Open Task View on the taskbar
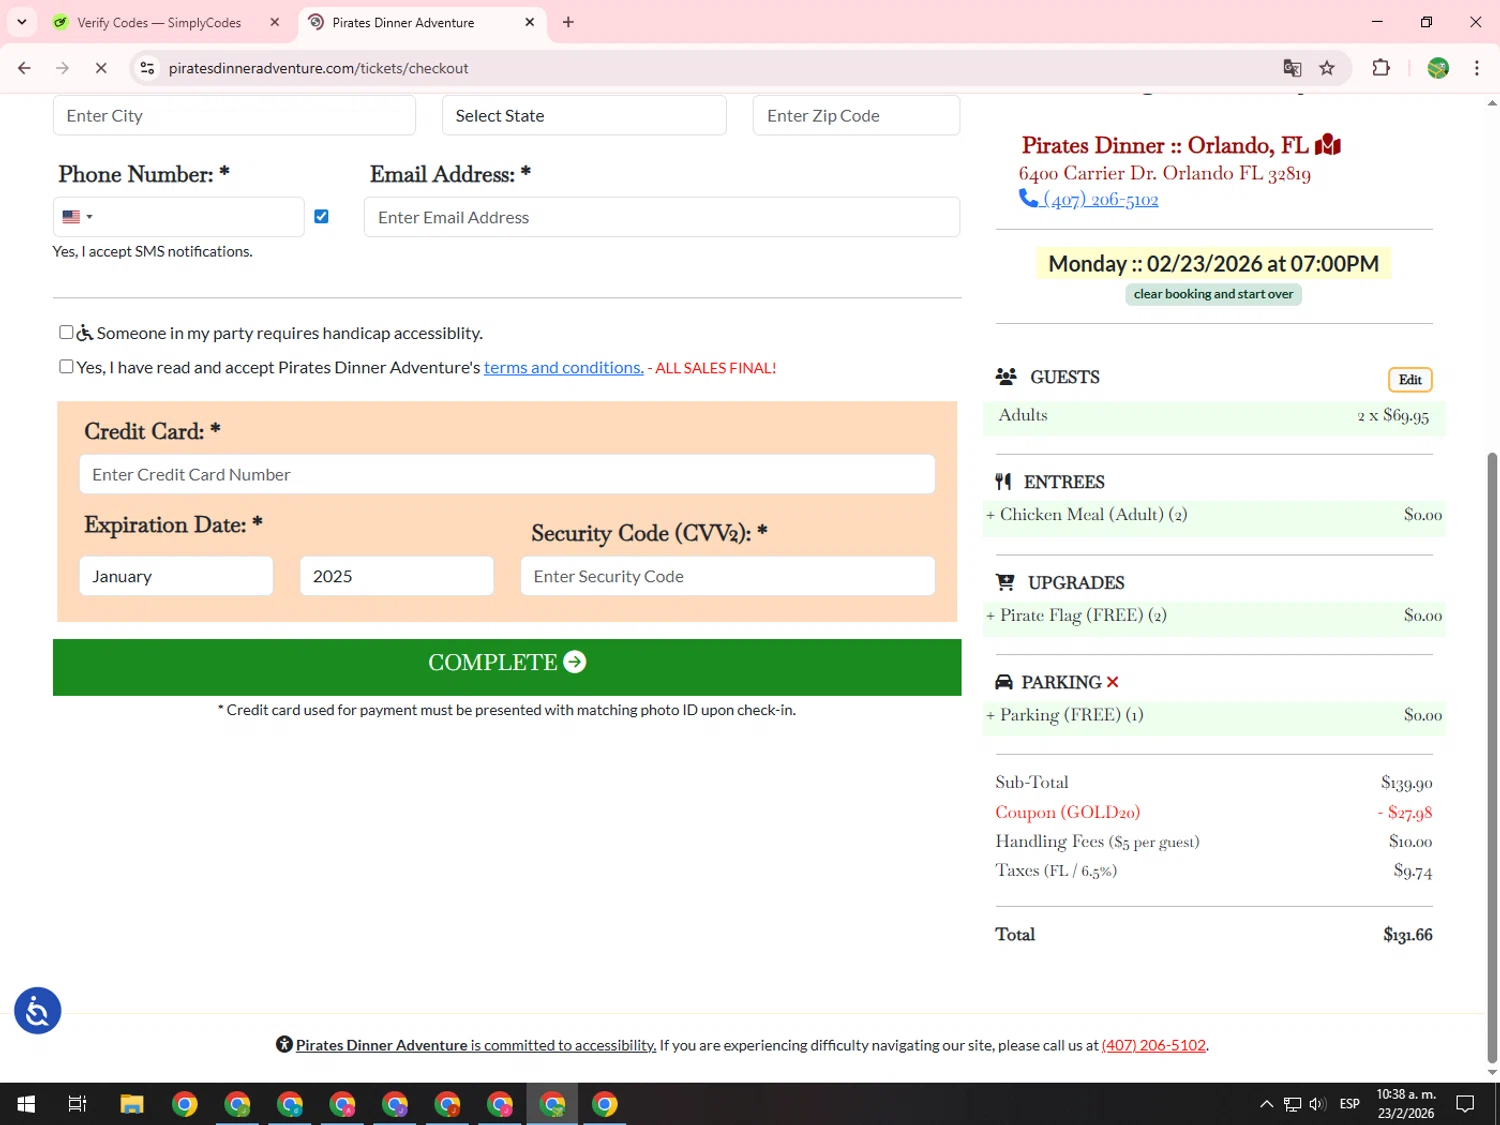 coord(77,1104)
